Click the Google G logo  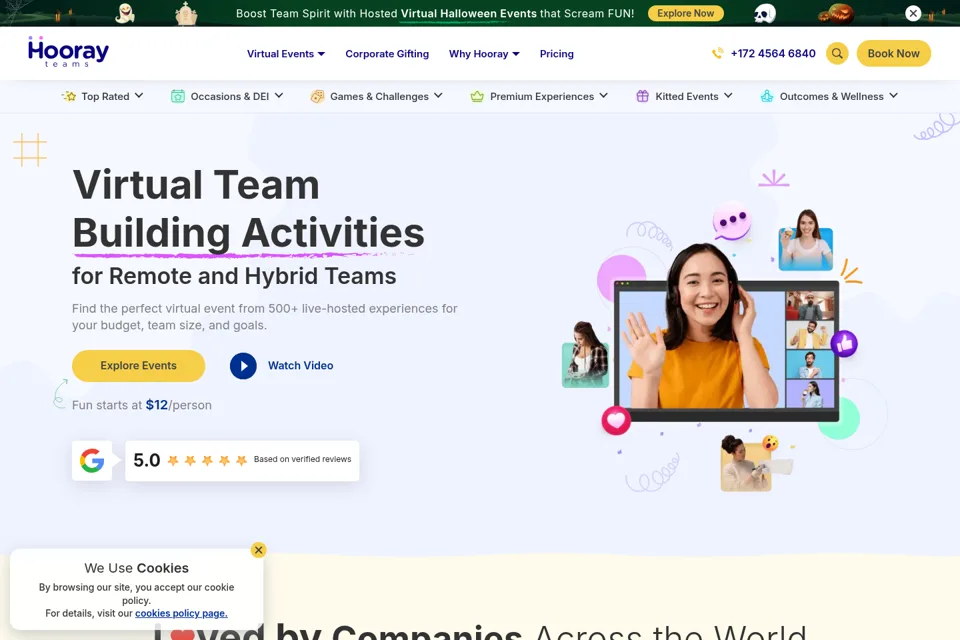pyautogui.click(x=92, y=461)
